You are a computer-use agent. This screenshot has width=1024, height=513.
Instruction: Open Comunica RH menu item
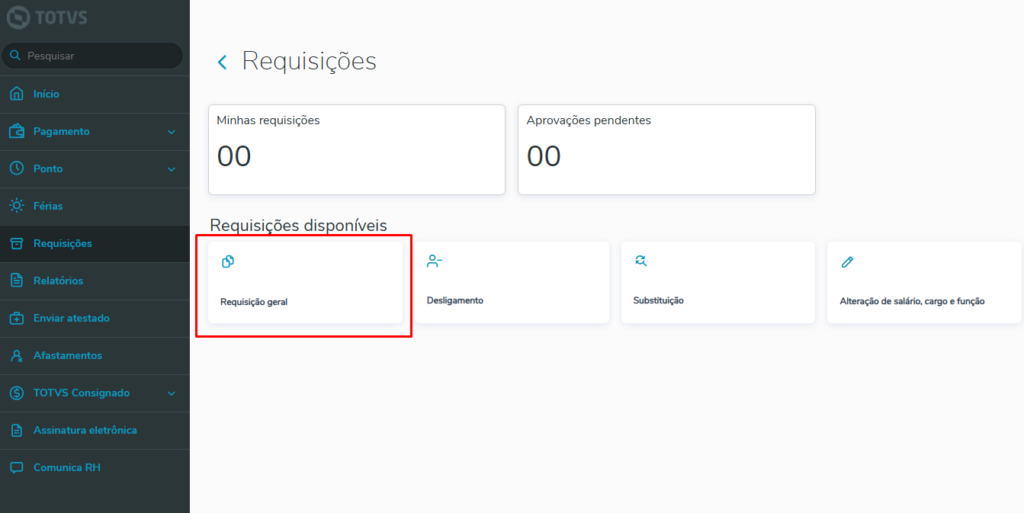[x=66, y=467]
